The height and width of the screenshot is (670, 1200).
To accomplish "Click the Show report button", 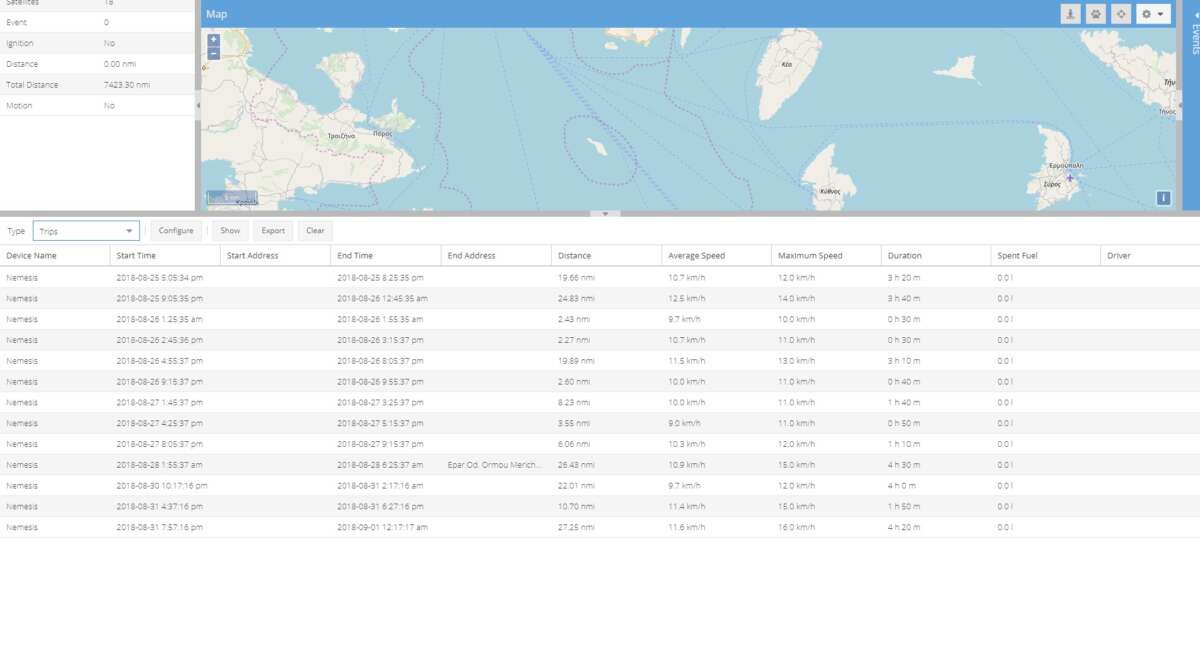I will (230, 231).
